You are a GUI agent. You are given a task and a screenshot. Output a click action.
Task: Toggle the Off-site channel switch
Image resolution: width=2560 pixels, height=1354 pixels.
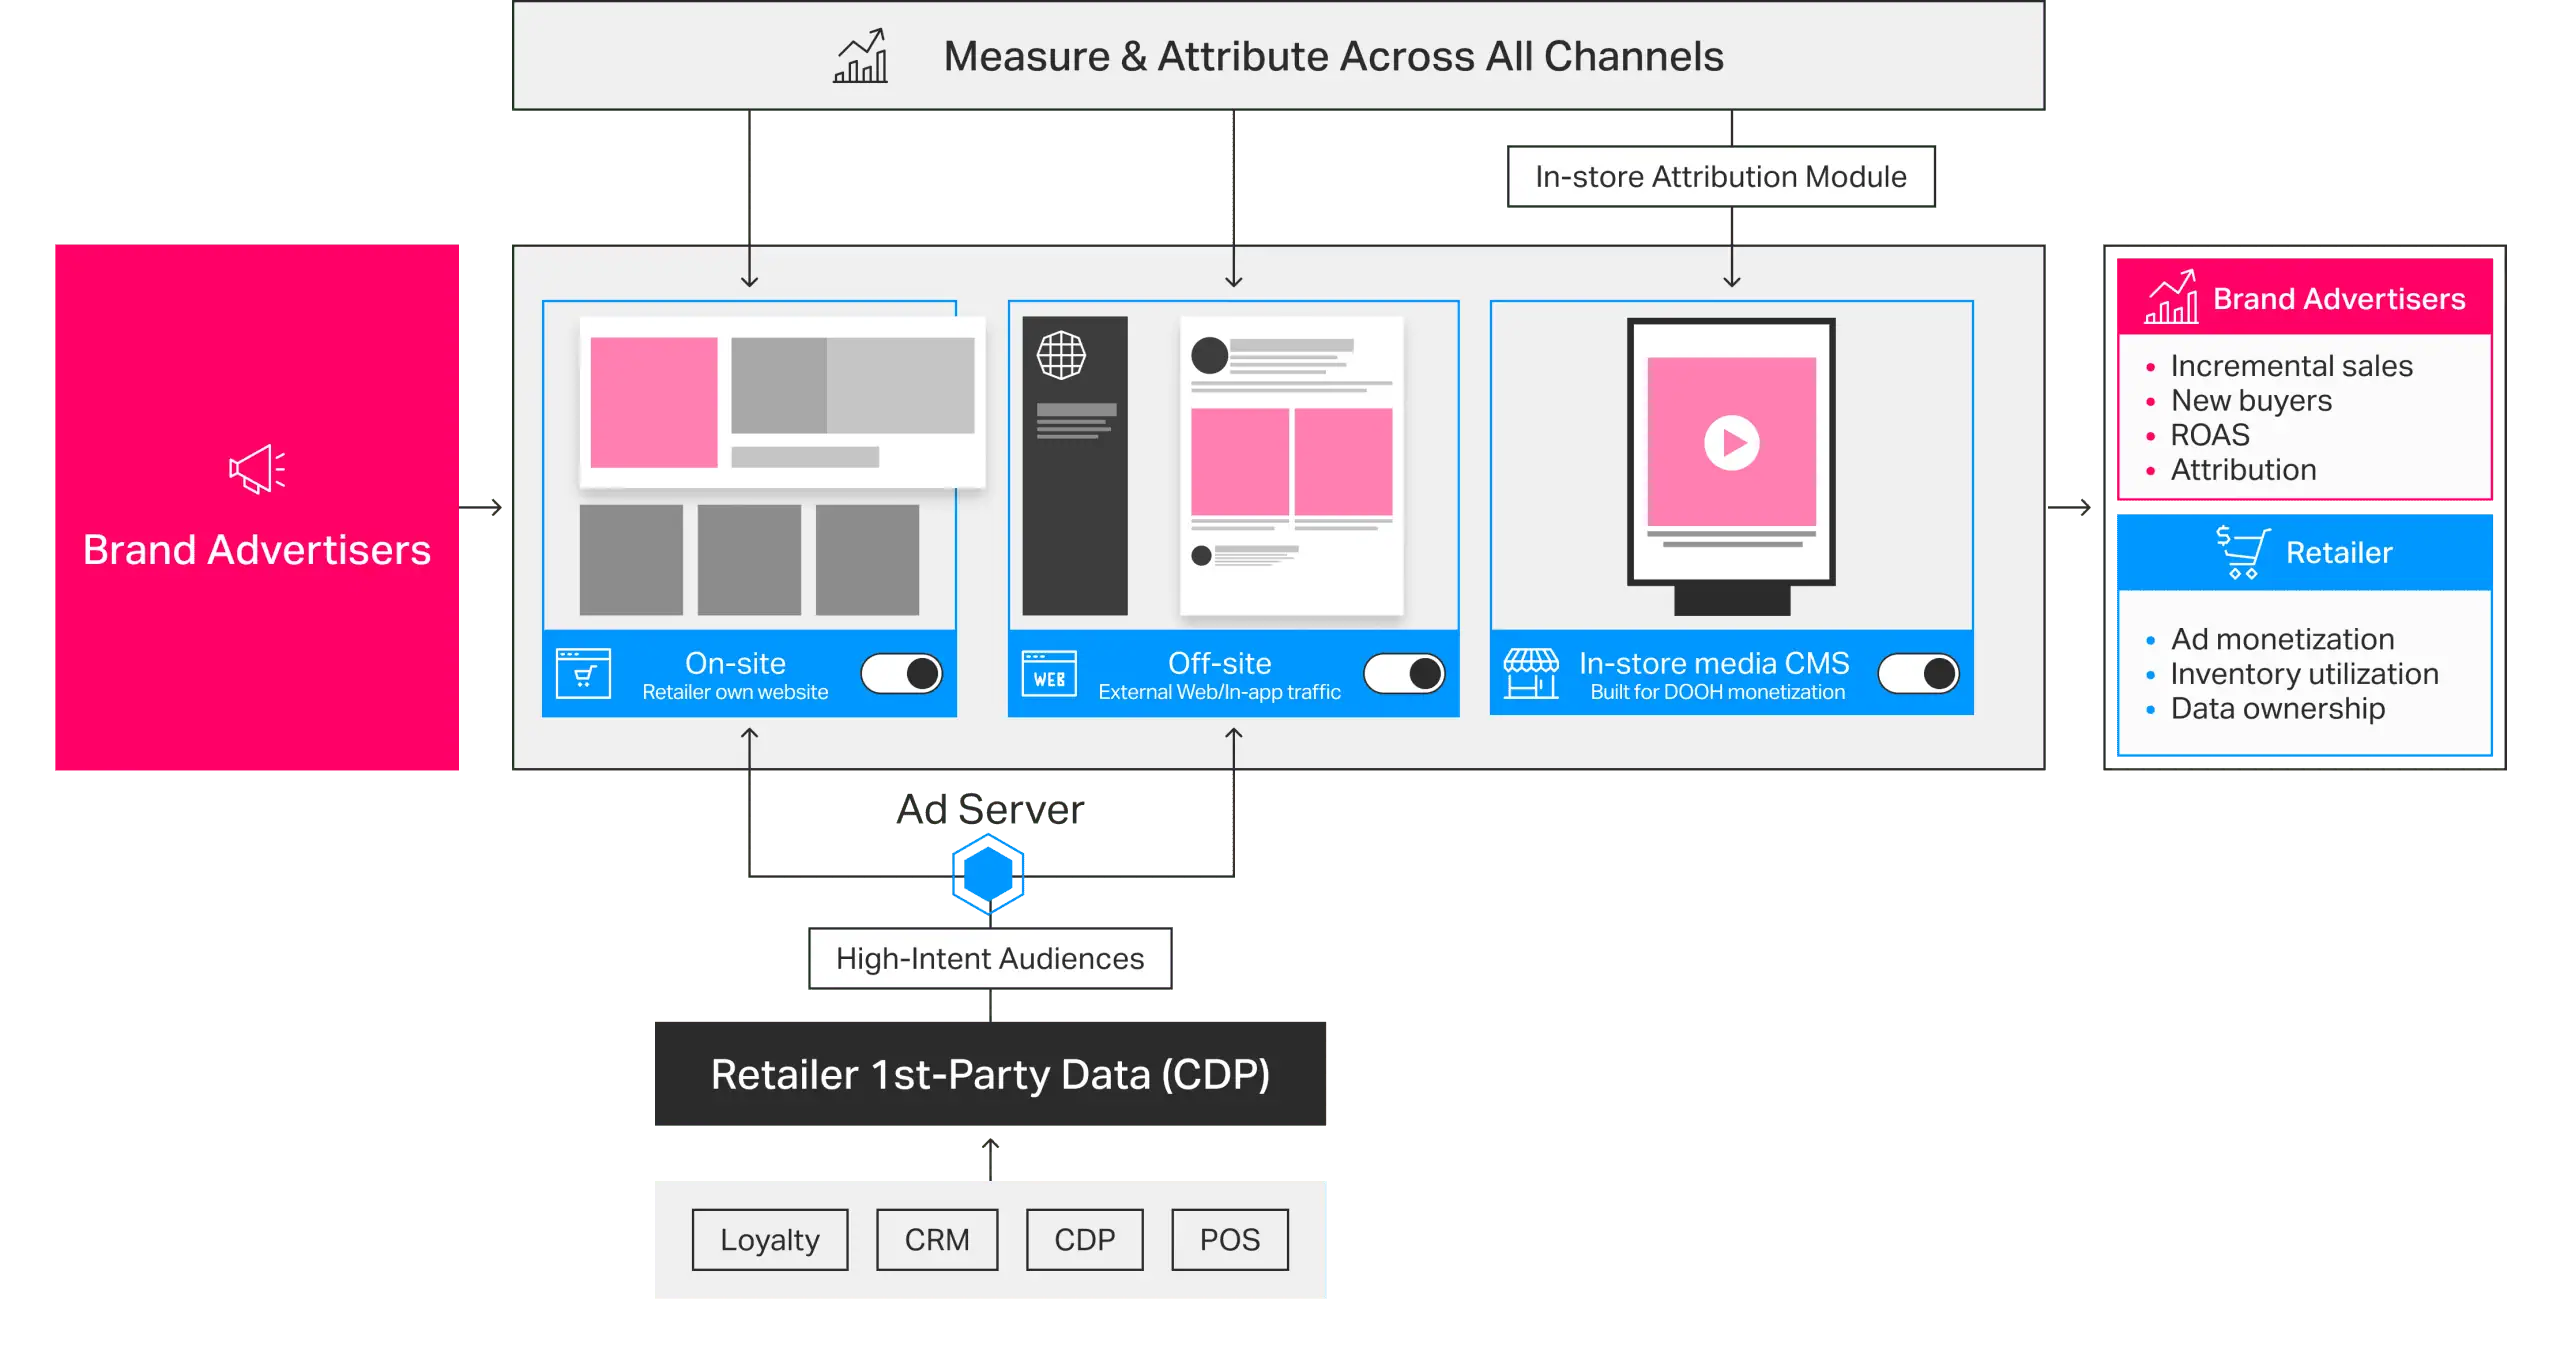pos(1404,674)
